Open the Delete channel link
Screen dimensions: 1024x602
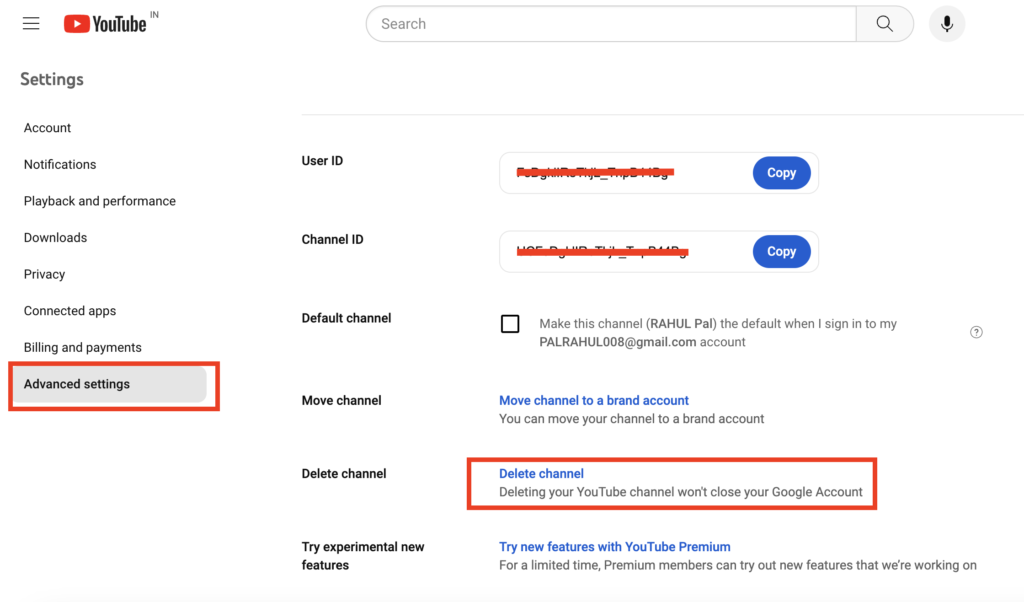coord(541,473)
